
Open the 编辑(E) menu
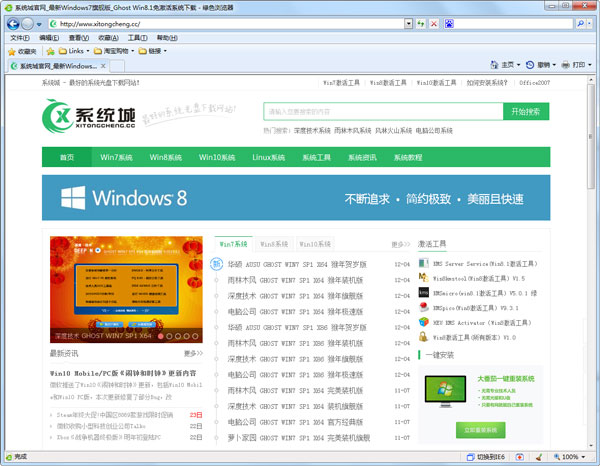[49, 38]
